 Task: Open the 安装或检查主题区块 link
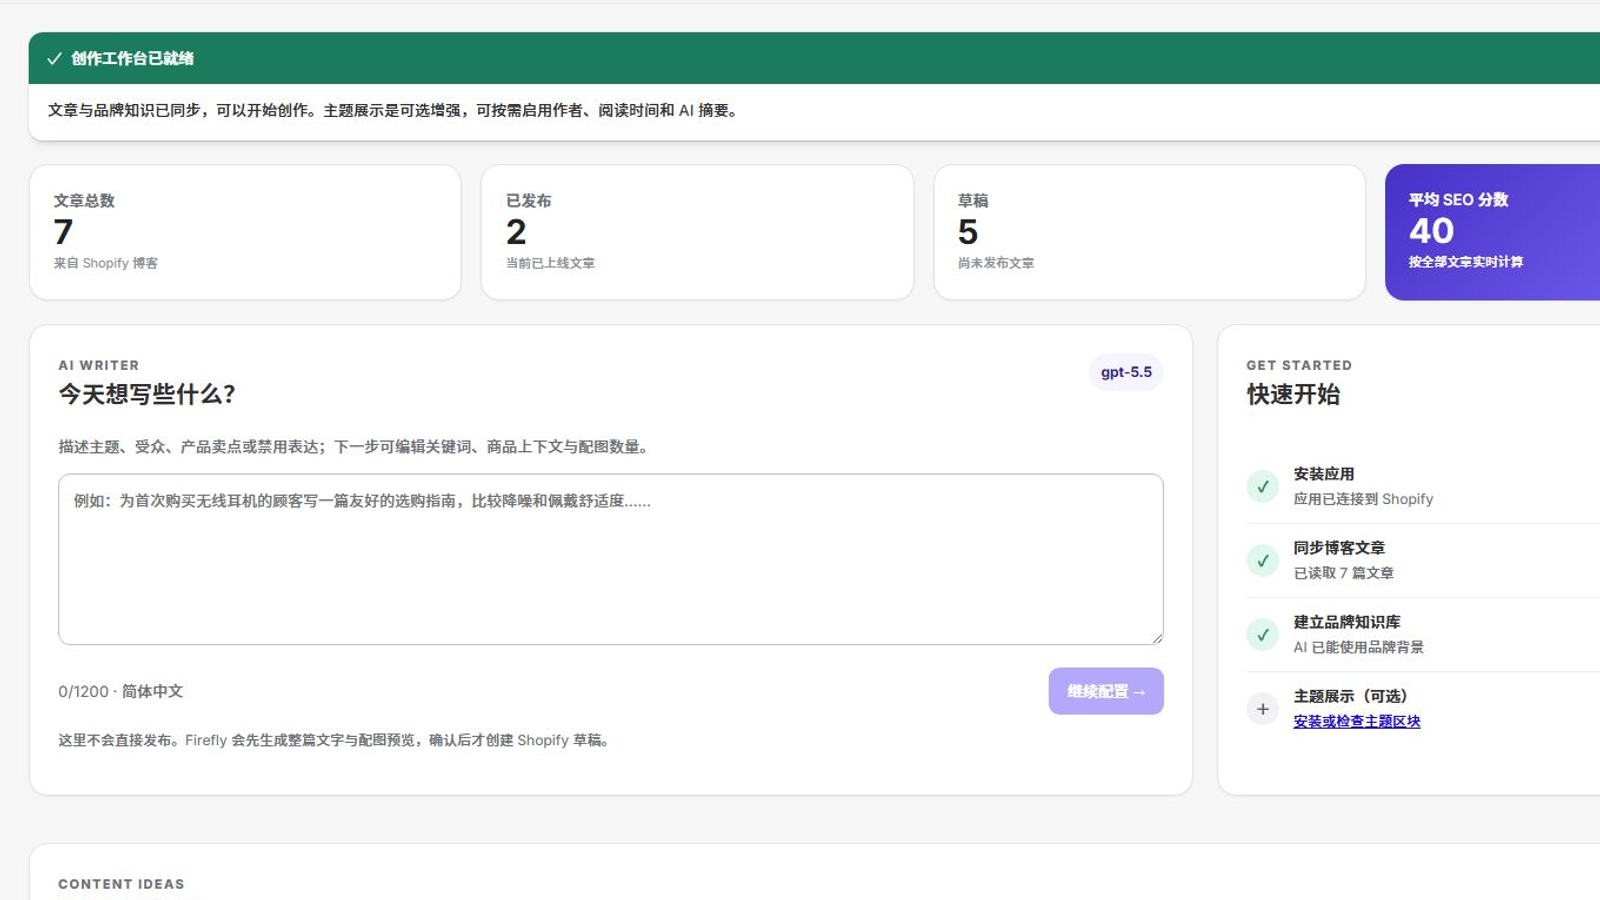1357,722
